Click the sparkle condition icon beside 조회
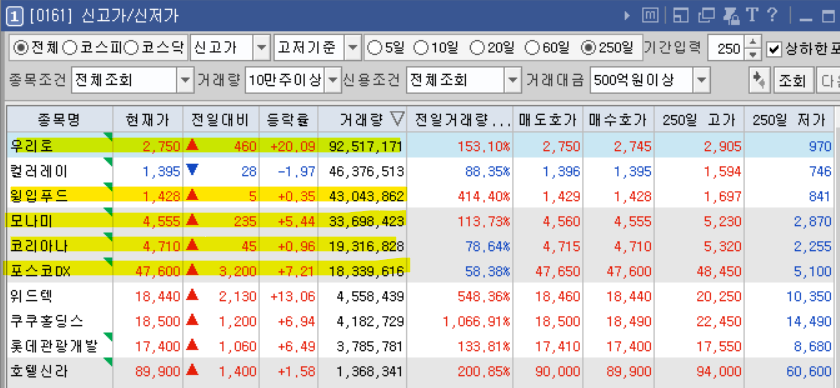This screenshot has height=388, width=840. point(758,80)
